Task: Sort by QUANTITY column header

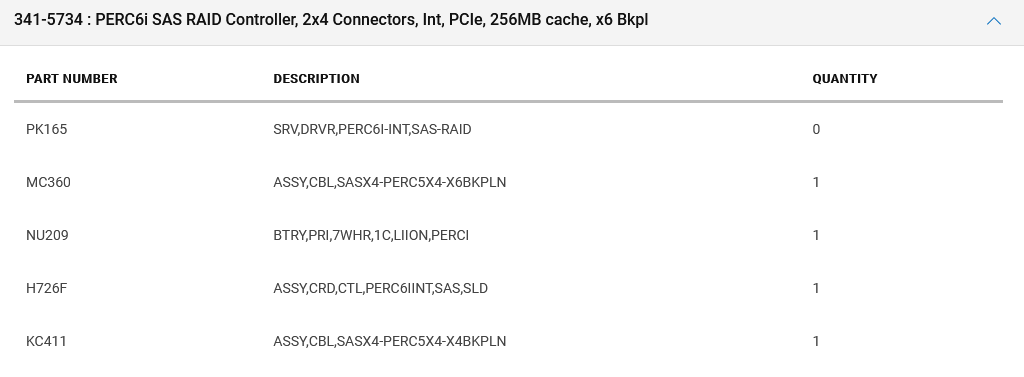Action: pos(844,78)
